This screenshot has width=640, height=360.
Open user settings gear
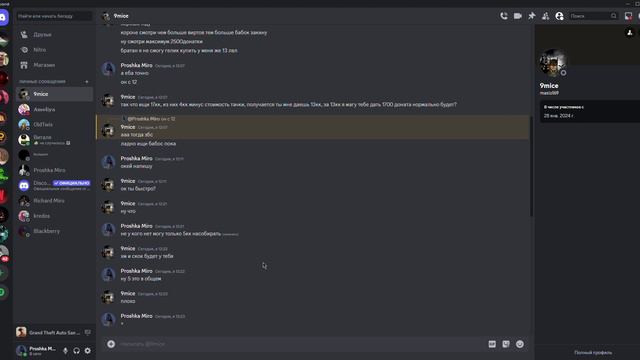tap(88, 351)
